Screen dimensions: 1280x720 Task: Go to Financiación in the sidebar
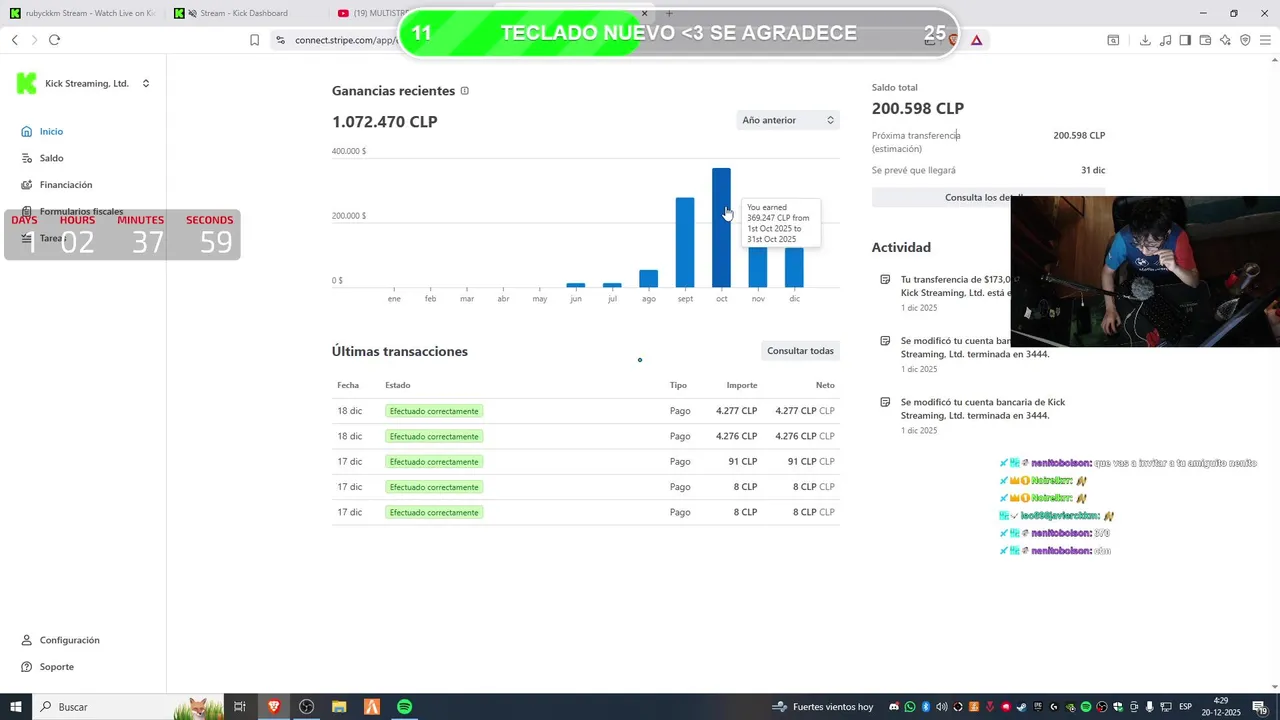[x=66, y=185]
